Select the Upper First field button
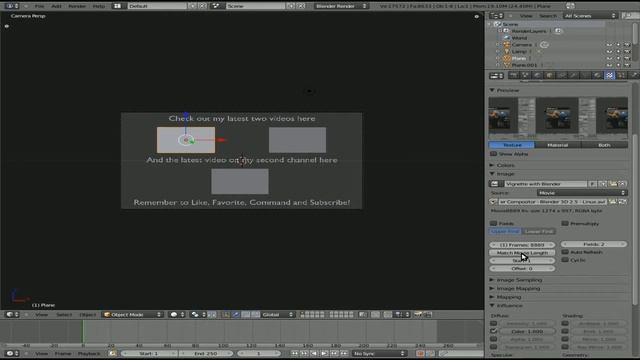Image resolution: width=640 pixels, height=360 pixels. pyautogui.click(x=505, y=231)
